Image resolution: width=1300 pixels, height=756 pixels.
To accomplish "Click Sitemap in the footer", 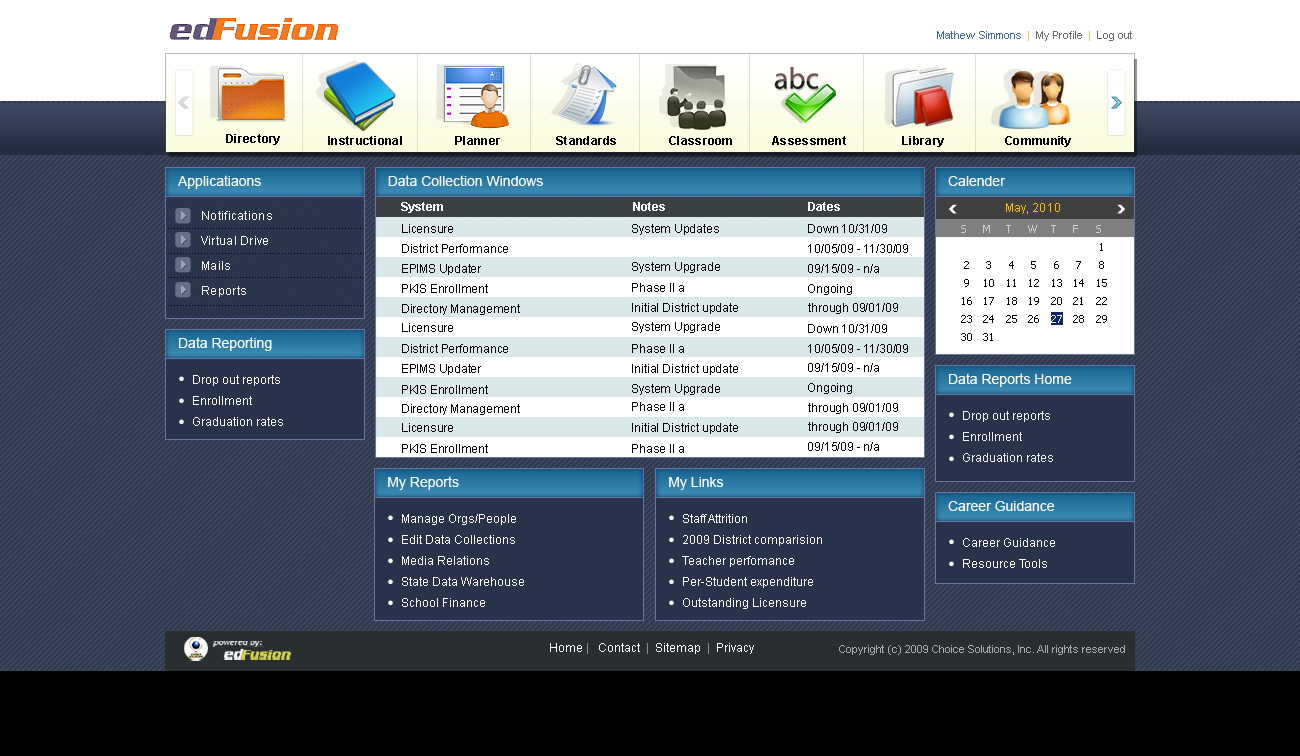I will pyautogui.click(x=677, y=648).
